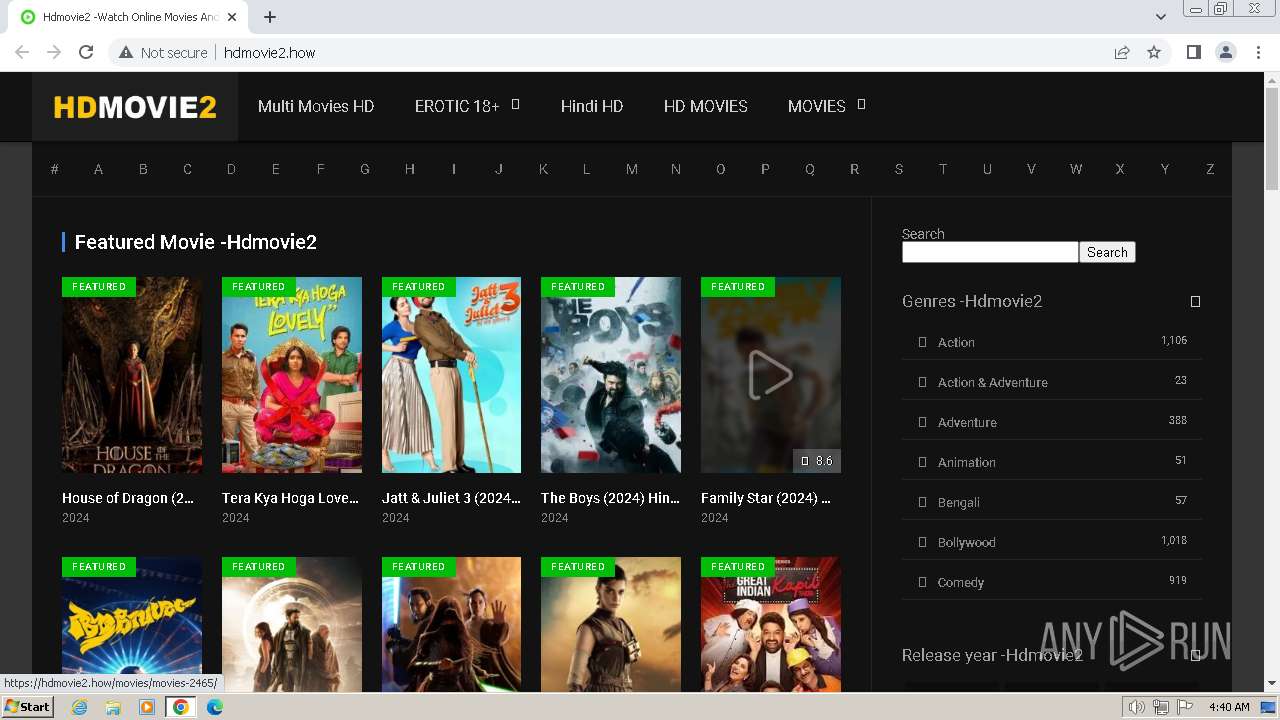Click the address bar URL

coord(269,53)
